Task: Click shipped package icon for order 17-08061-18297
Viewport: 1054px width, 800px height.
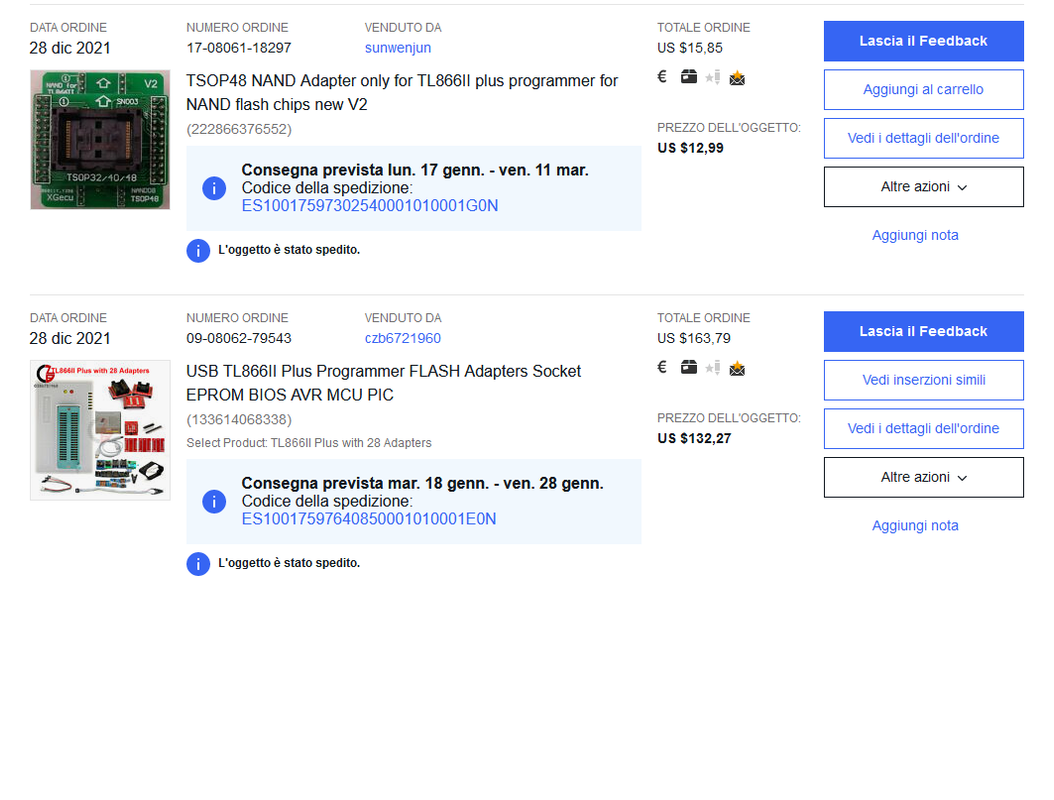Action: tap(688, 77)
